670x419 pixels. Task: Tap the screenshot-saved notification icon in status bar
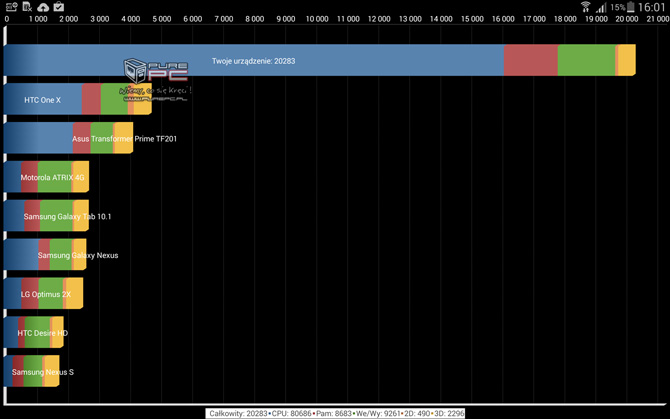click(11, 7)
